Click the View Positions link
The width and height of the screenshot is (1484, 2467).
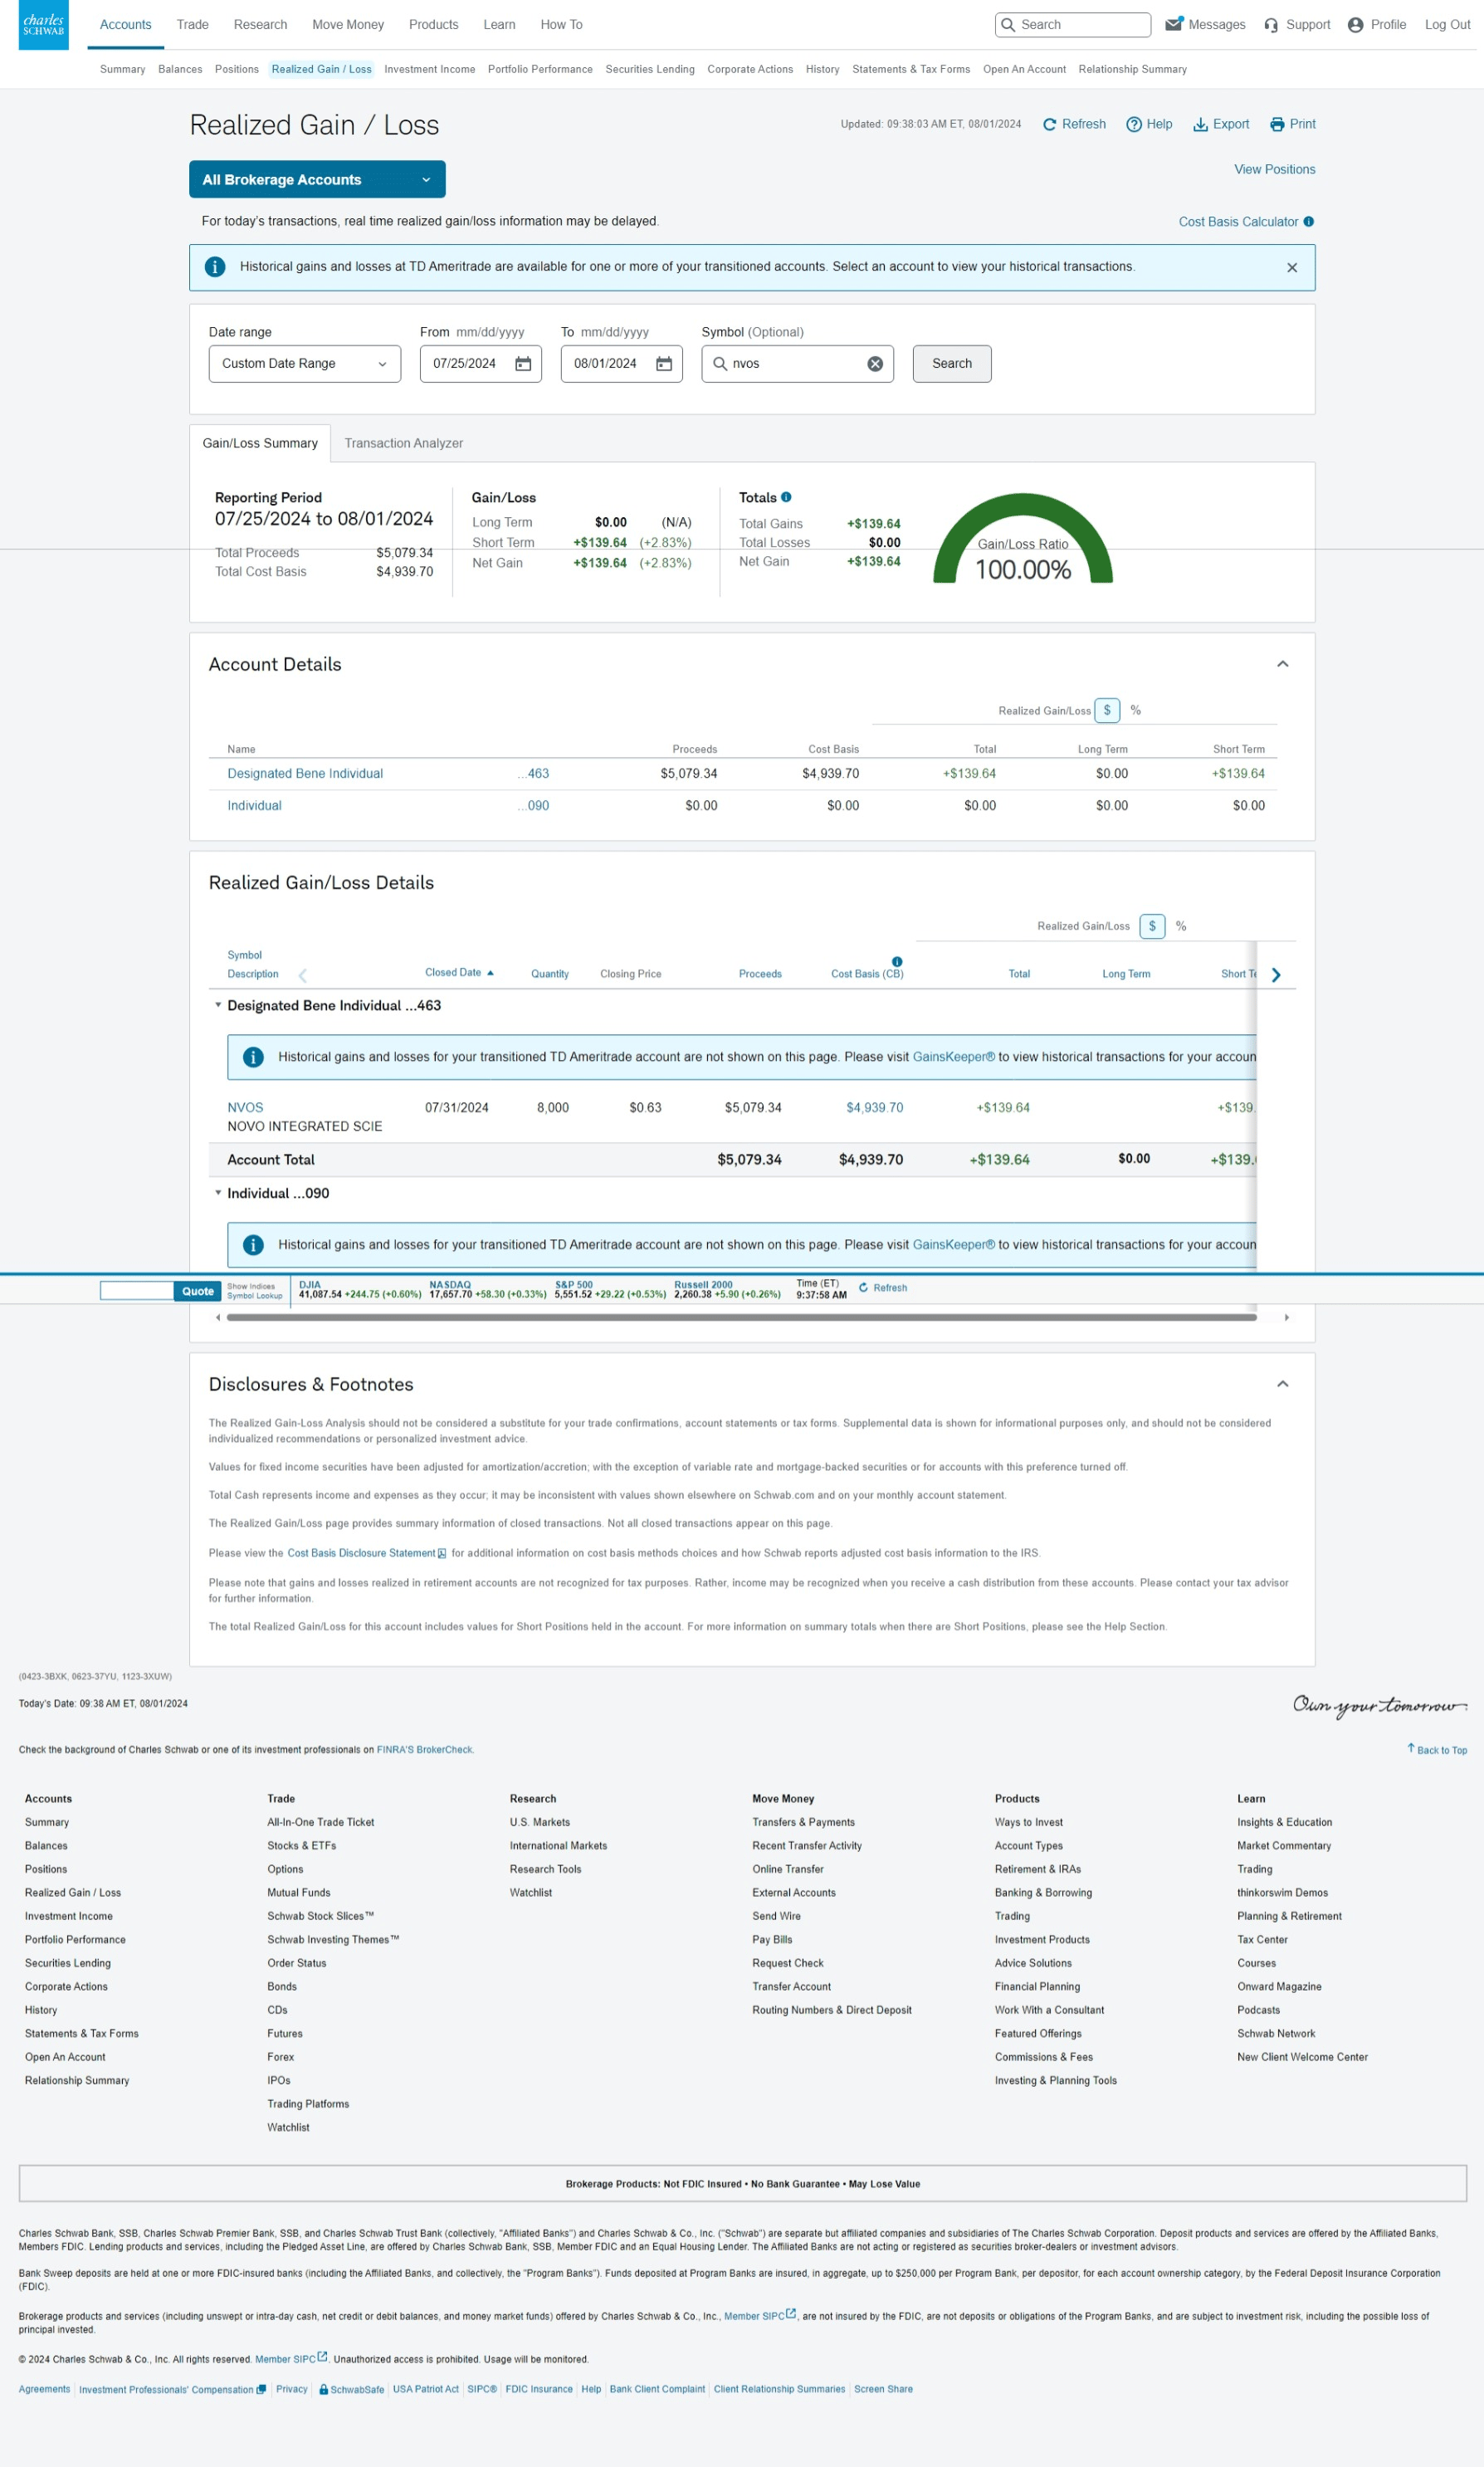[1275, 170]
